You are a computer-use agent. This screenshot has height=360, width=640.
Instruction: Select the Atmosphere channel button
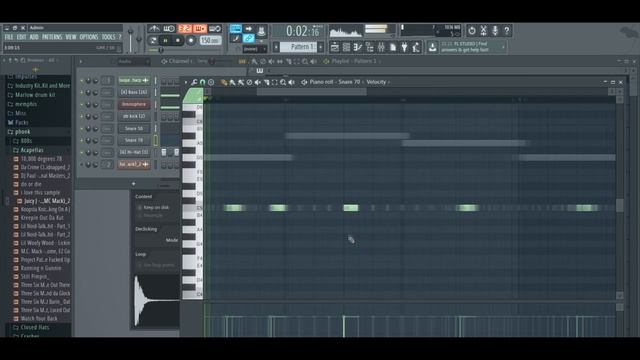(x=134, y=104)
